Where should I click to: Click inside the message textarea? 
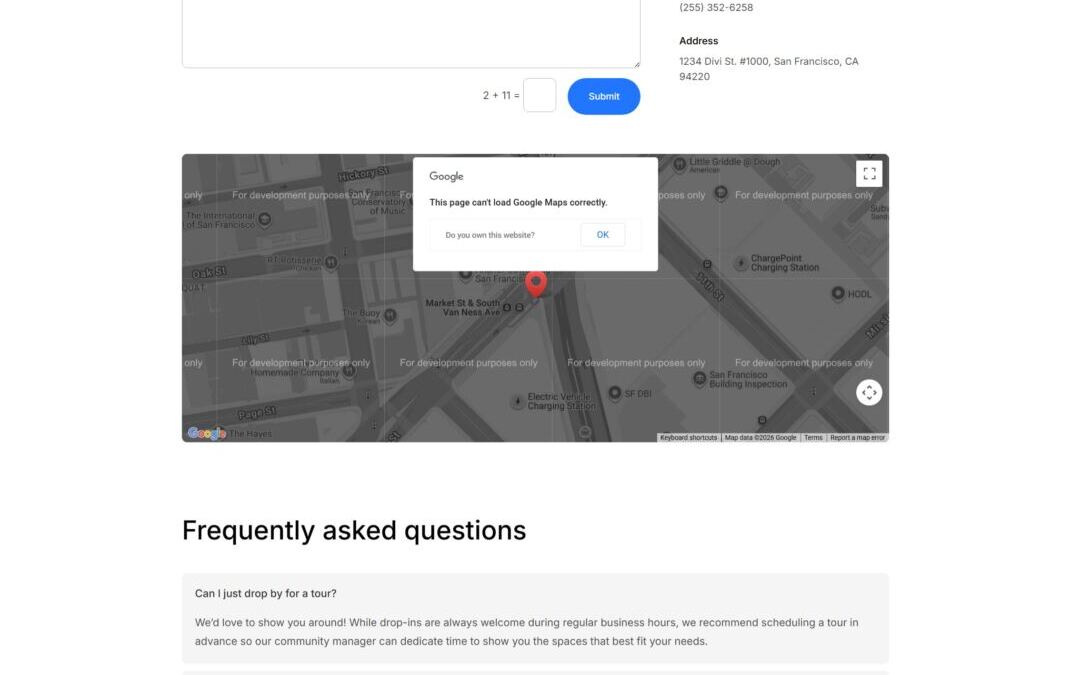point(411,33)
